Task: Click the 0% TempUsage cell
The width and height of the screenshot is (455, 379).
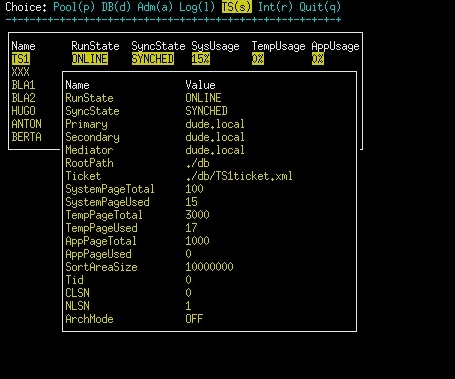Action: click(x=258, y=59)
